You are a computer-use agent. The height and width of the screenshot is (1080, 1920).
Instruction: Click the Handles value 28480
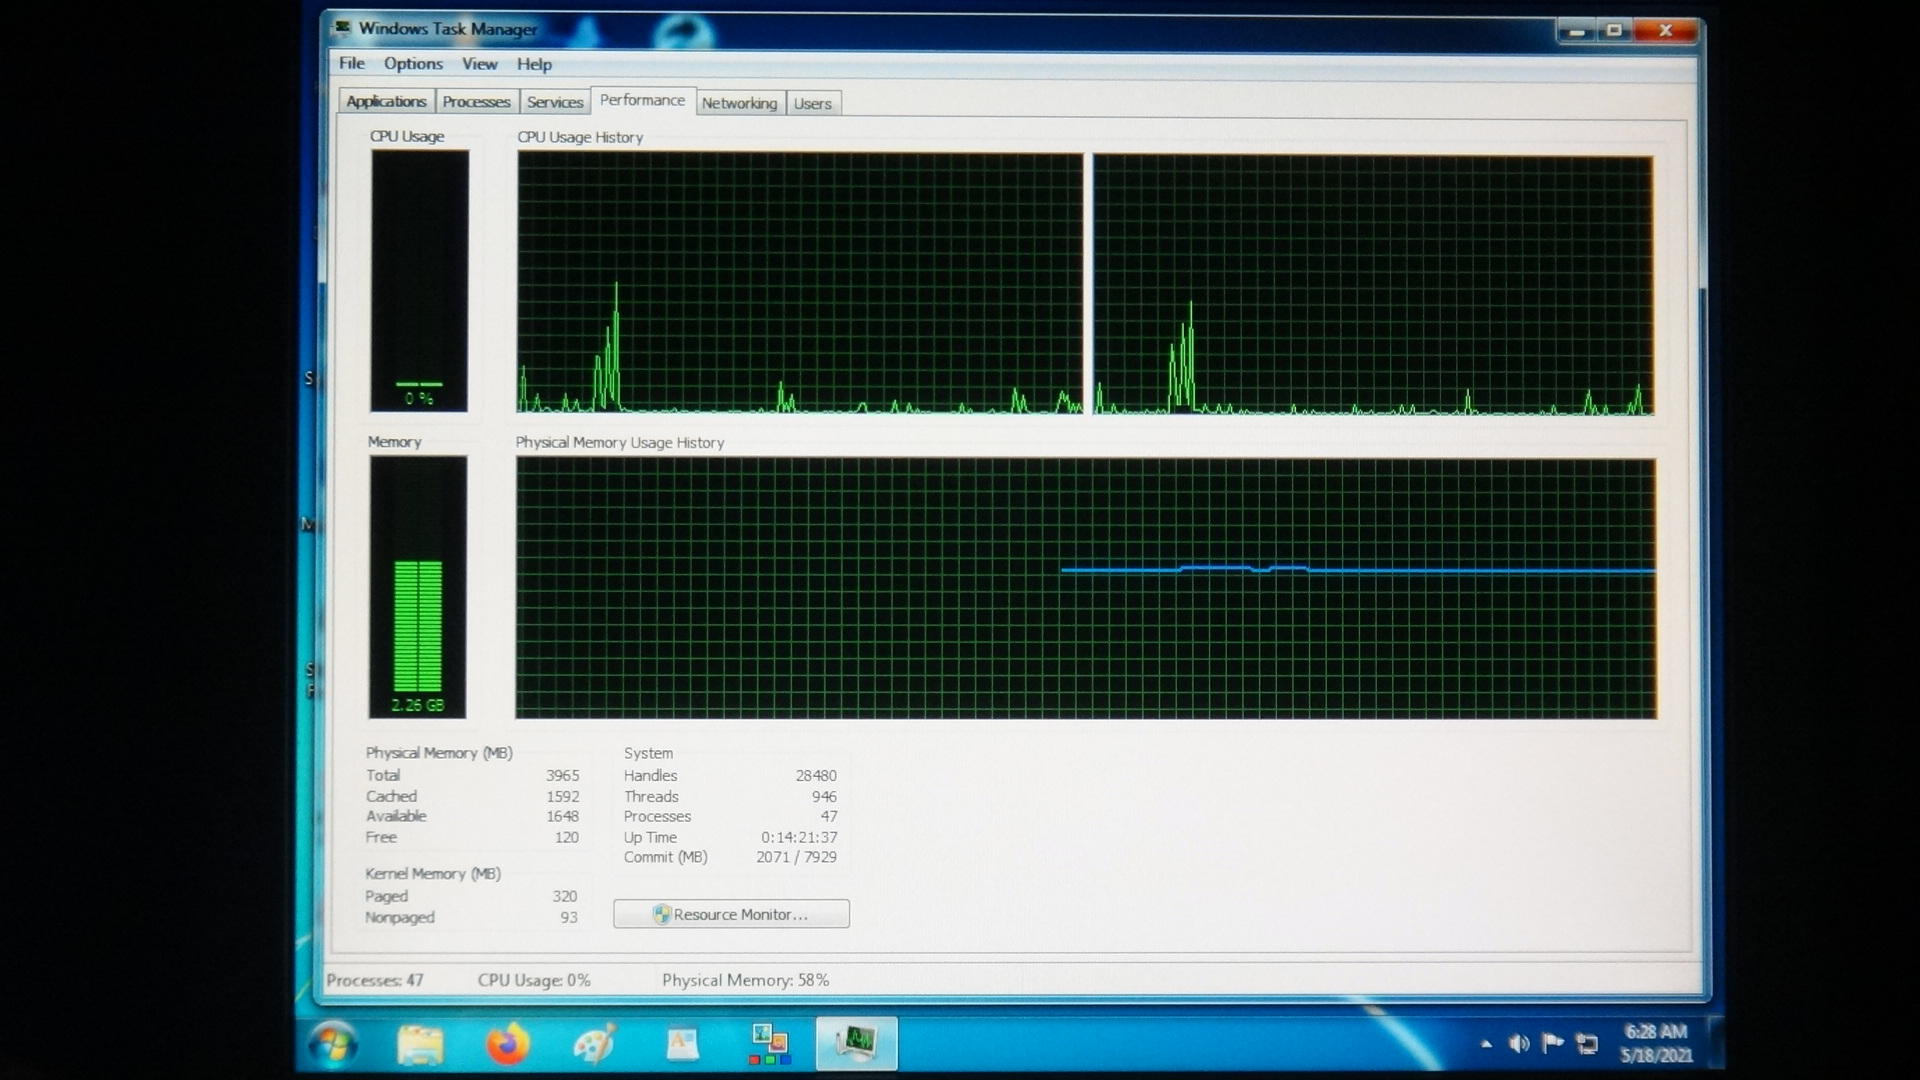coord(816,775)
